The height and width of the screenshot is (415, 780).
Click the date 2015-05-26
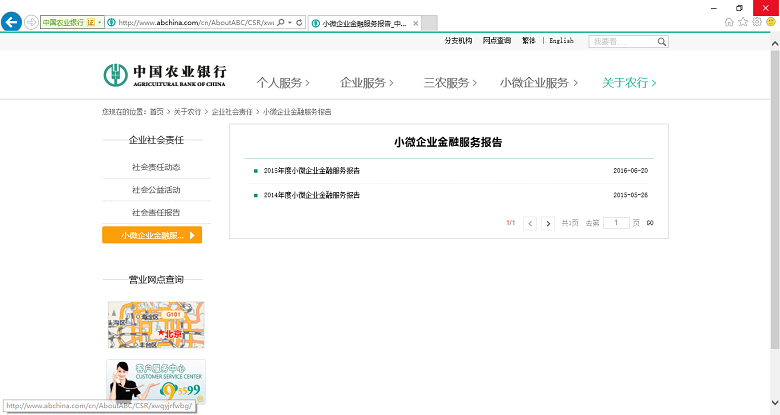tap(631, 195)
